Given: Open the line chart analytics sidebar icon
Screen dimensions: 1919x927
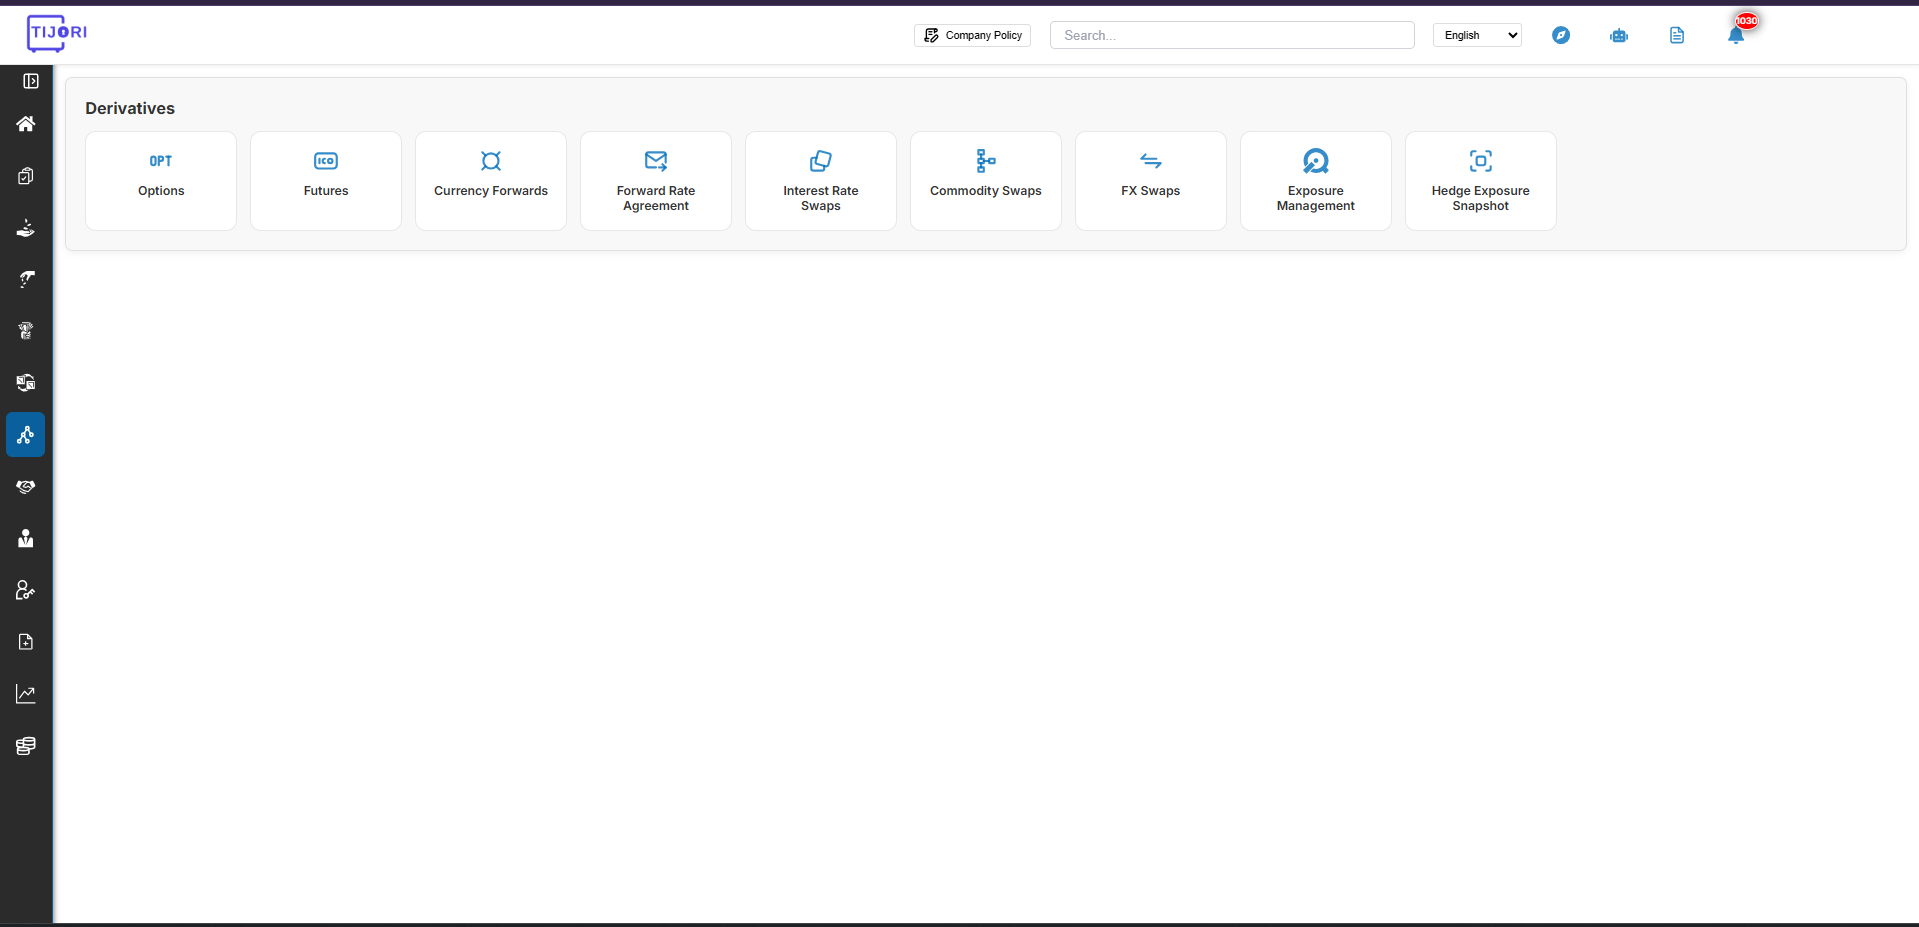Looking at the screenshot, I should point(26,694).
